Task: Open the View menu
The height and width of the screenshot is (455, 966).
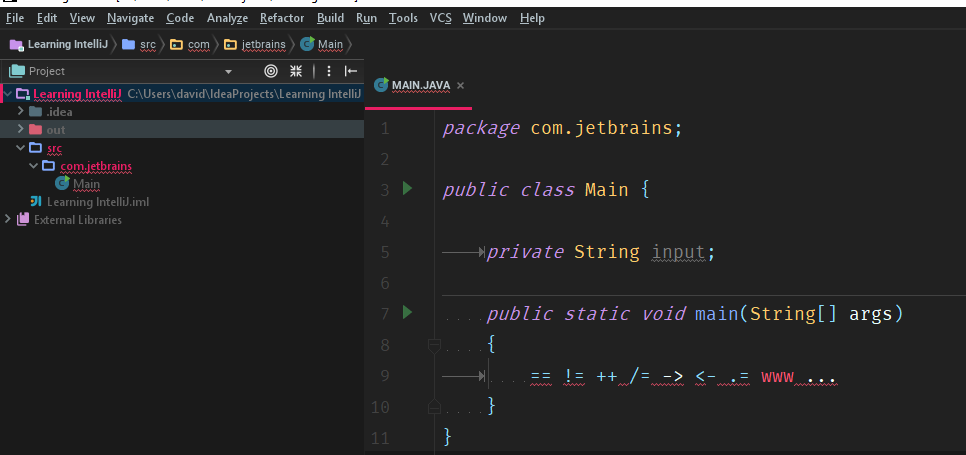Action: pyautogui.click(x=82, y=18)
